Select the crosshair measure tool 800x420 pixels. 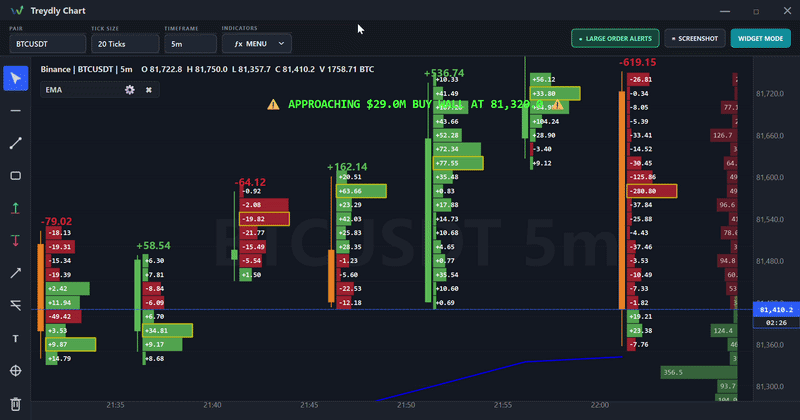click(x=16, y=371)
